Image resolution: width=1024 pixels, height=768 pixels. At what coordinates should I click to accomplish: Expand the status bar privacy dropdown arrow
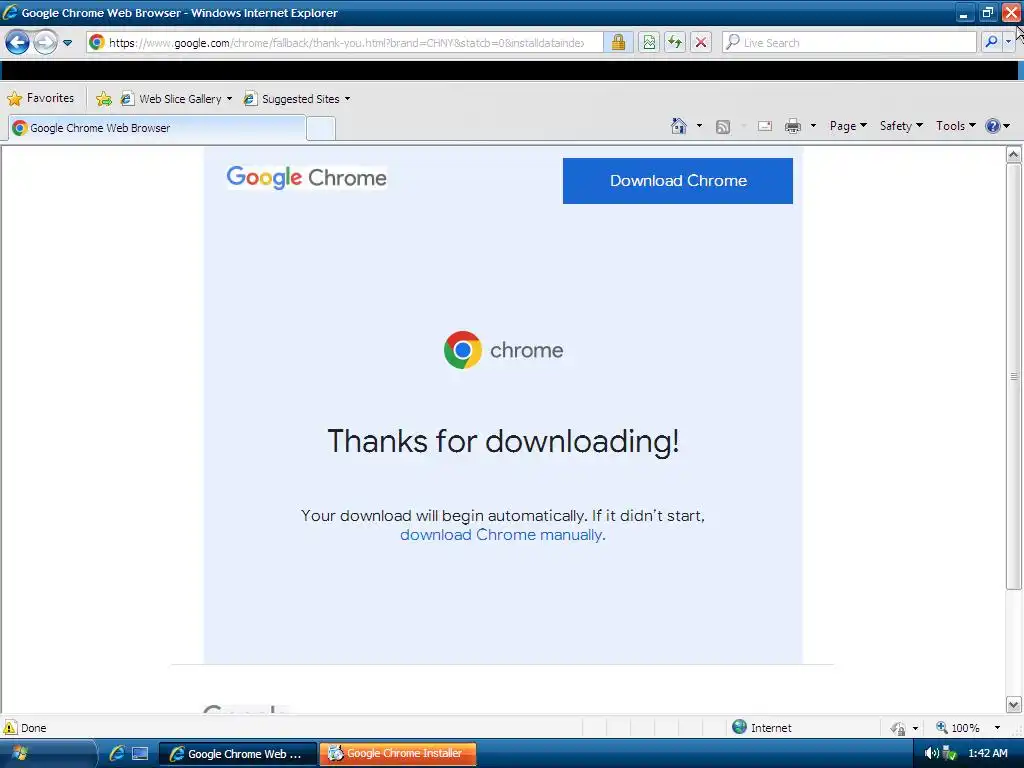pos(916,728)
